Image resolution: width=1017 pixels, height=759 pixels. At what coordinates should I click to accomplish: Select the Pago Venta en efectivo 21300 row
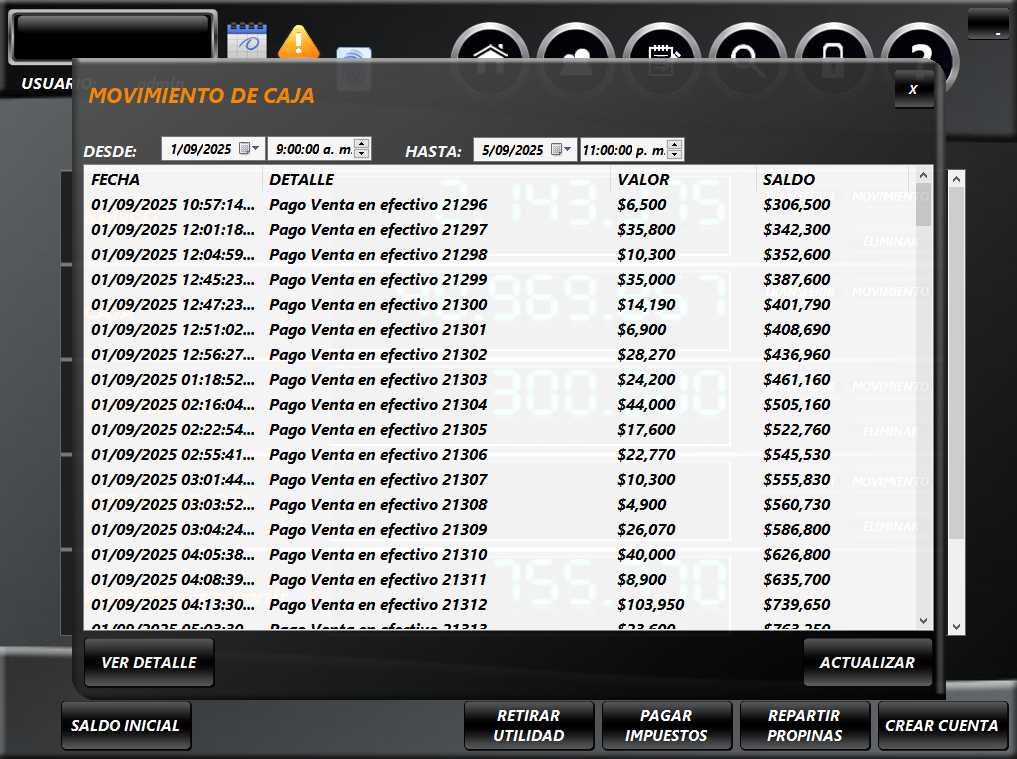[378, 305]
